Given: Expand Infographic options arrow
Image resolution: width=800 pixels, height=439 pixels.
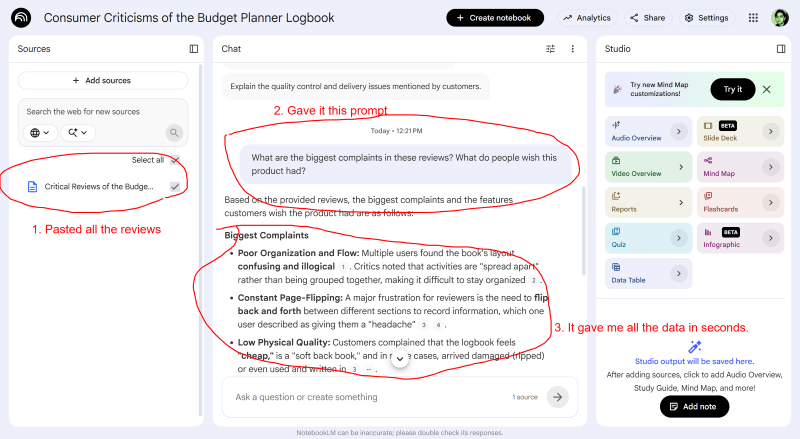Looking at the screenshot, I should pos(770,238).
